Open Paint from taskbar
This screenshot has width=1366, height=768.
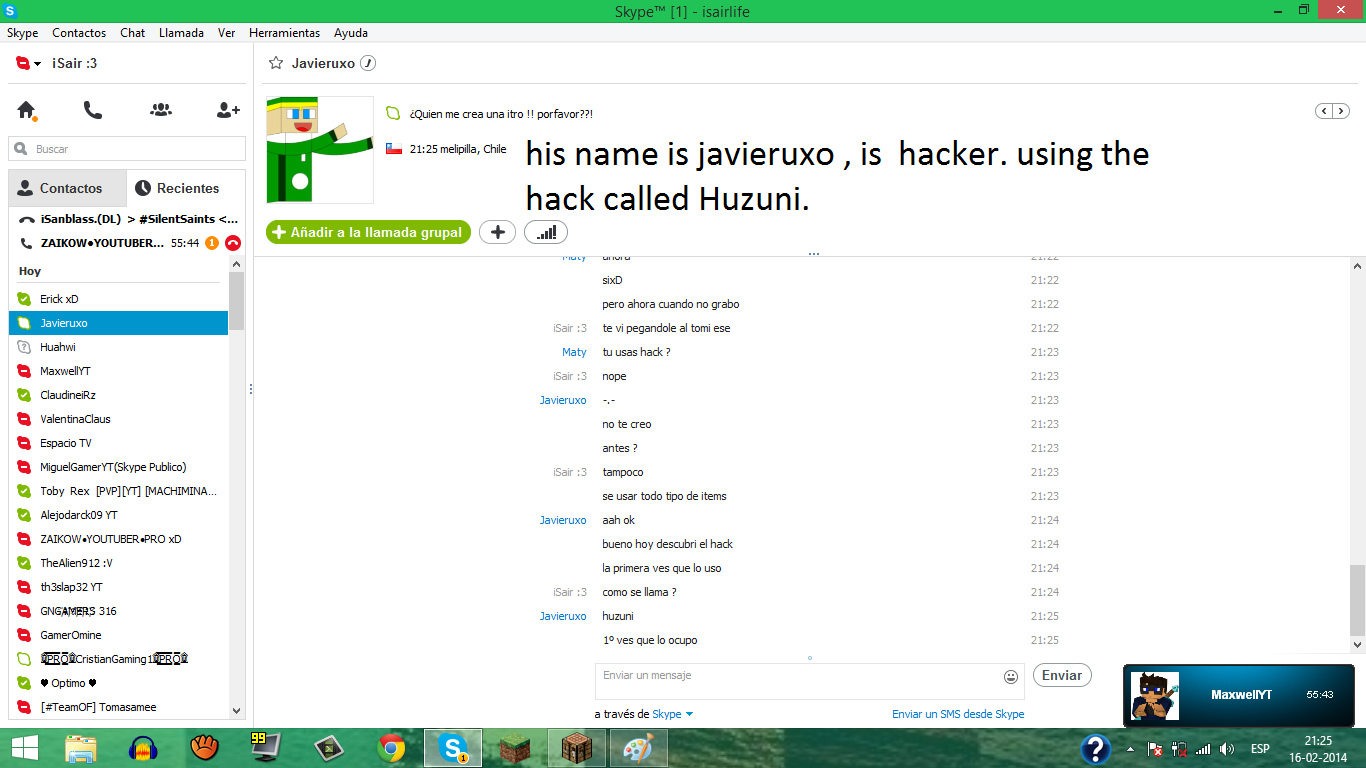(x=638, y=748)
